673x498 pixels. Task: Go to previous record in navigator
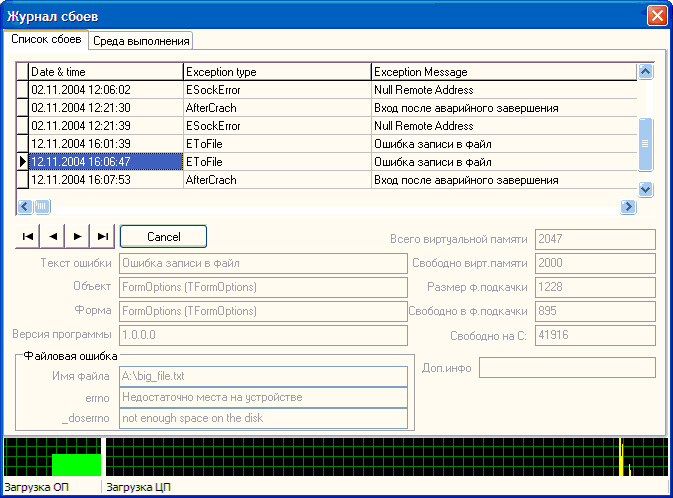pos(53,236)
